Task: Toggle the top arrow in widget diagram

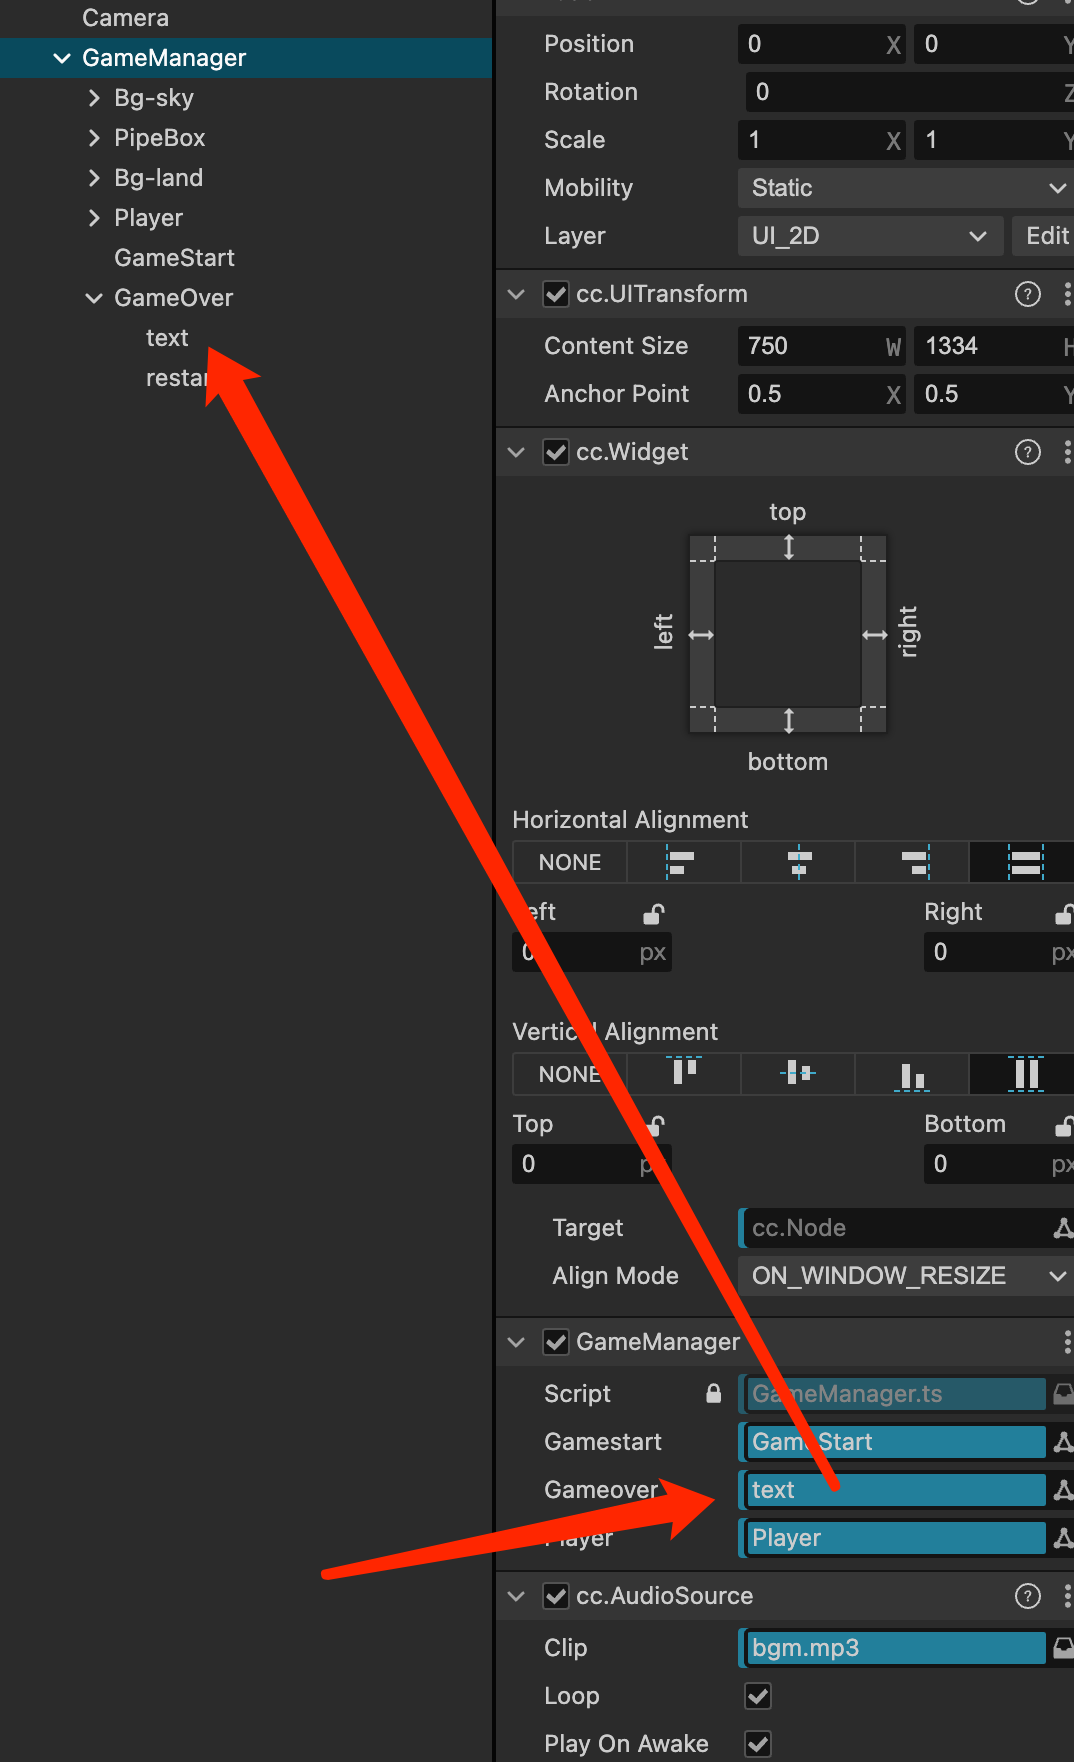Action: point(789,547)
